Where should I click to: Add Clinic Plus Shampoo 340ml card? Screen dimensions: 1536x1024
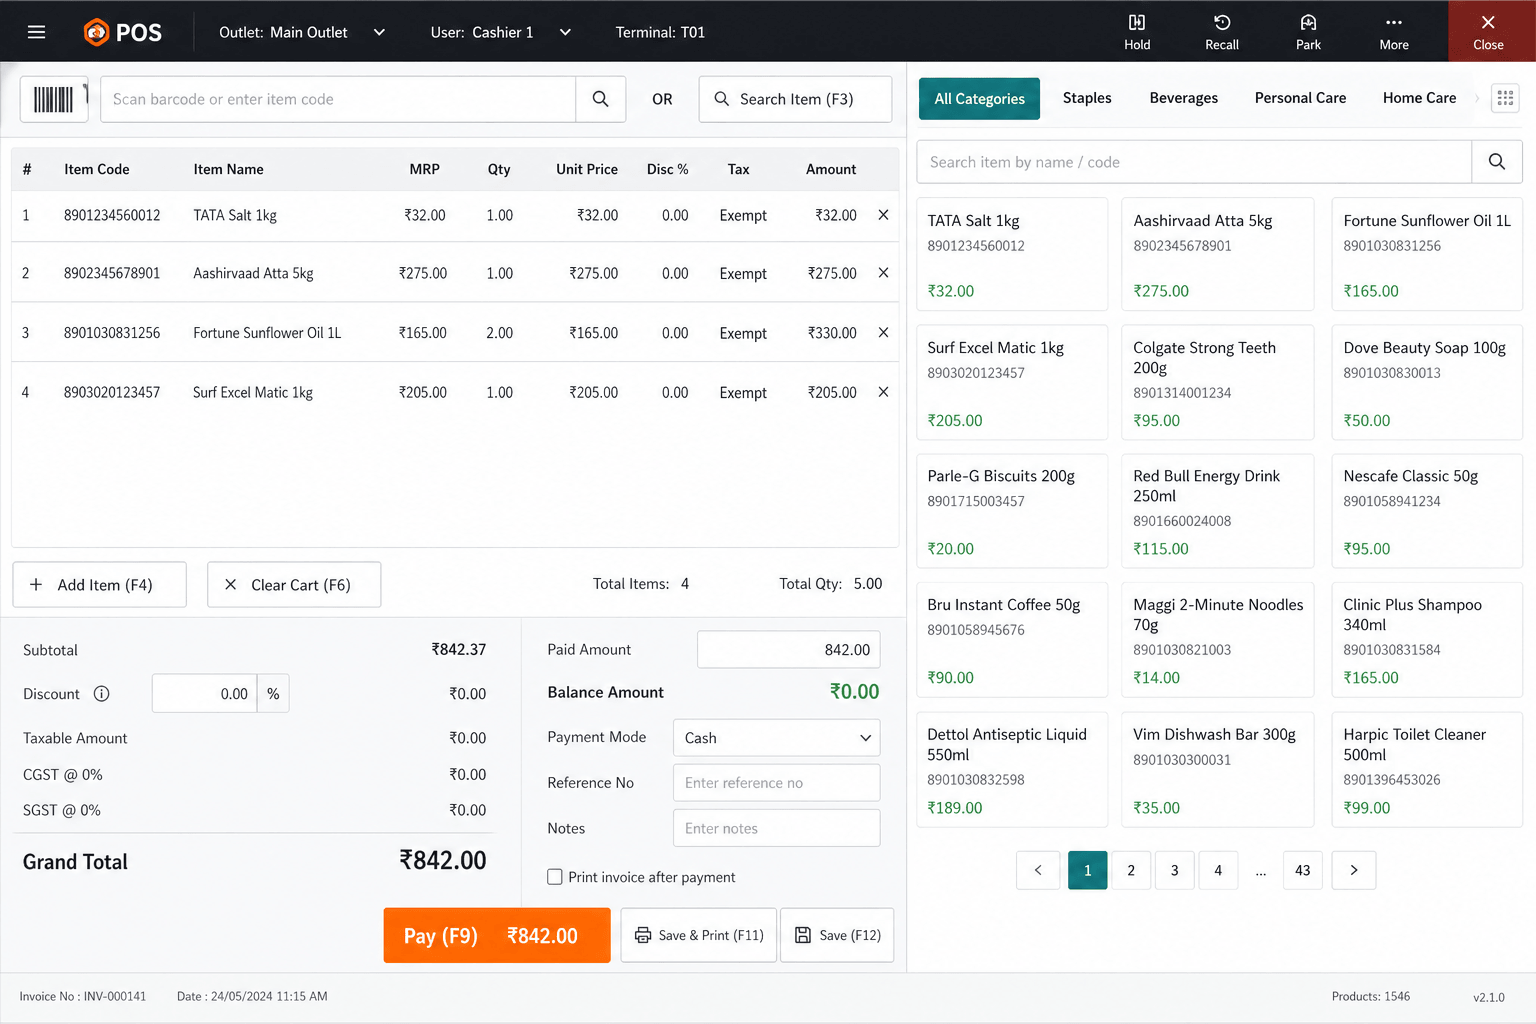[x=1427, y=640]
